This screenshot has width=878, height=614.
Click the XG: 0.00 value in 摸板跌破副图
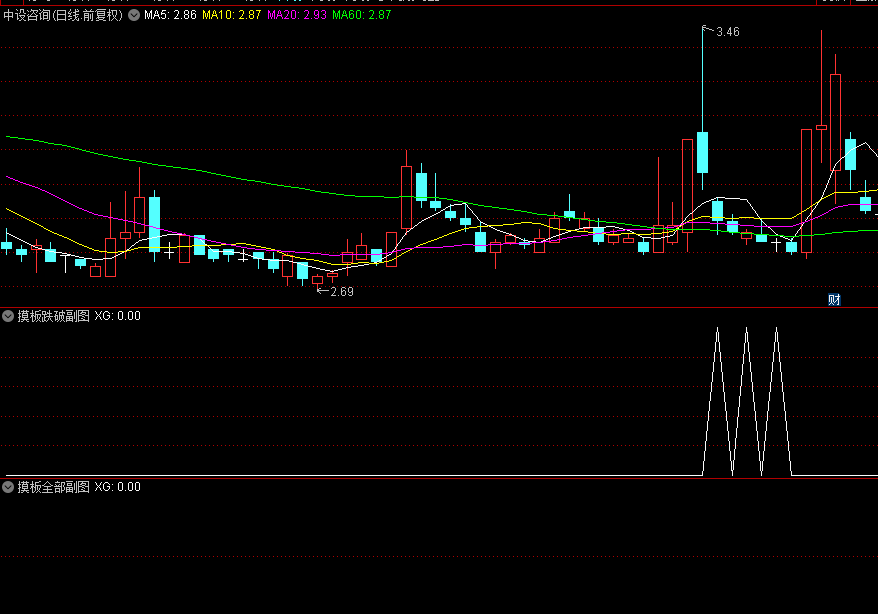pos(118,316)
